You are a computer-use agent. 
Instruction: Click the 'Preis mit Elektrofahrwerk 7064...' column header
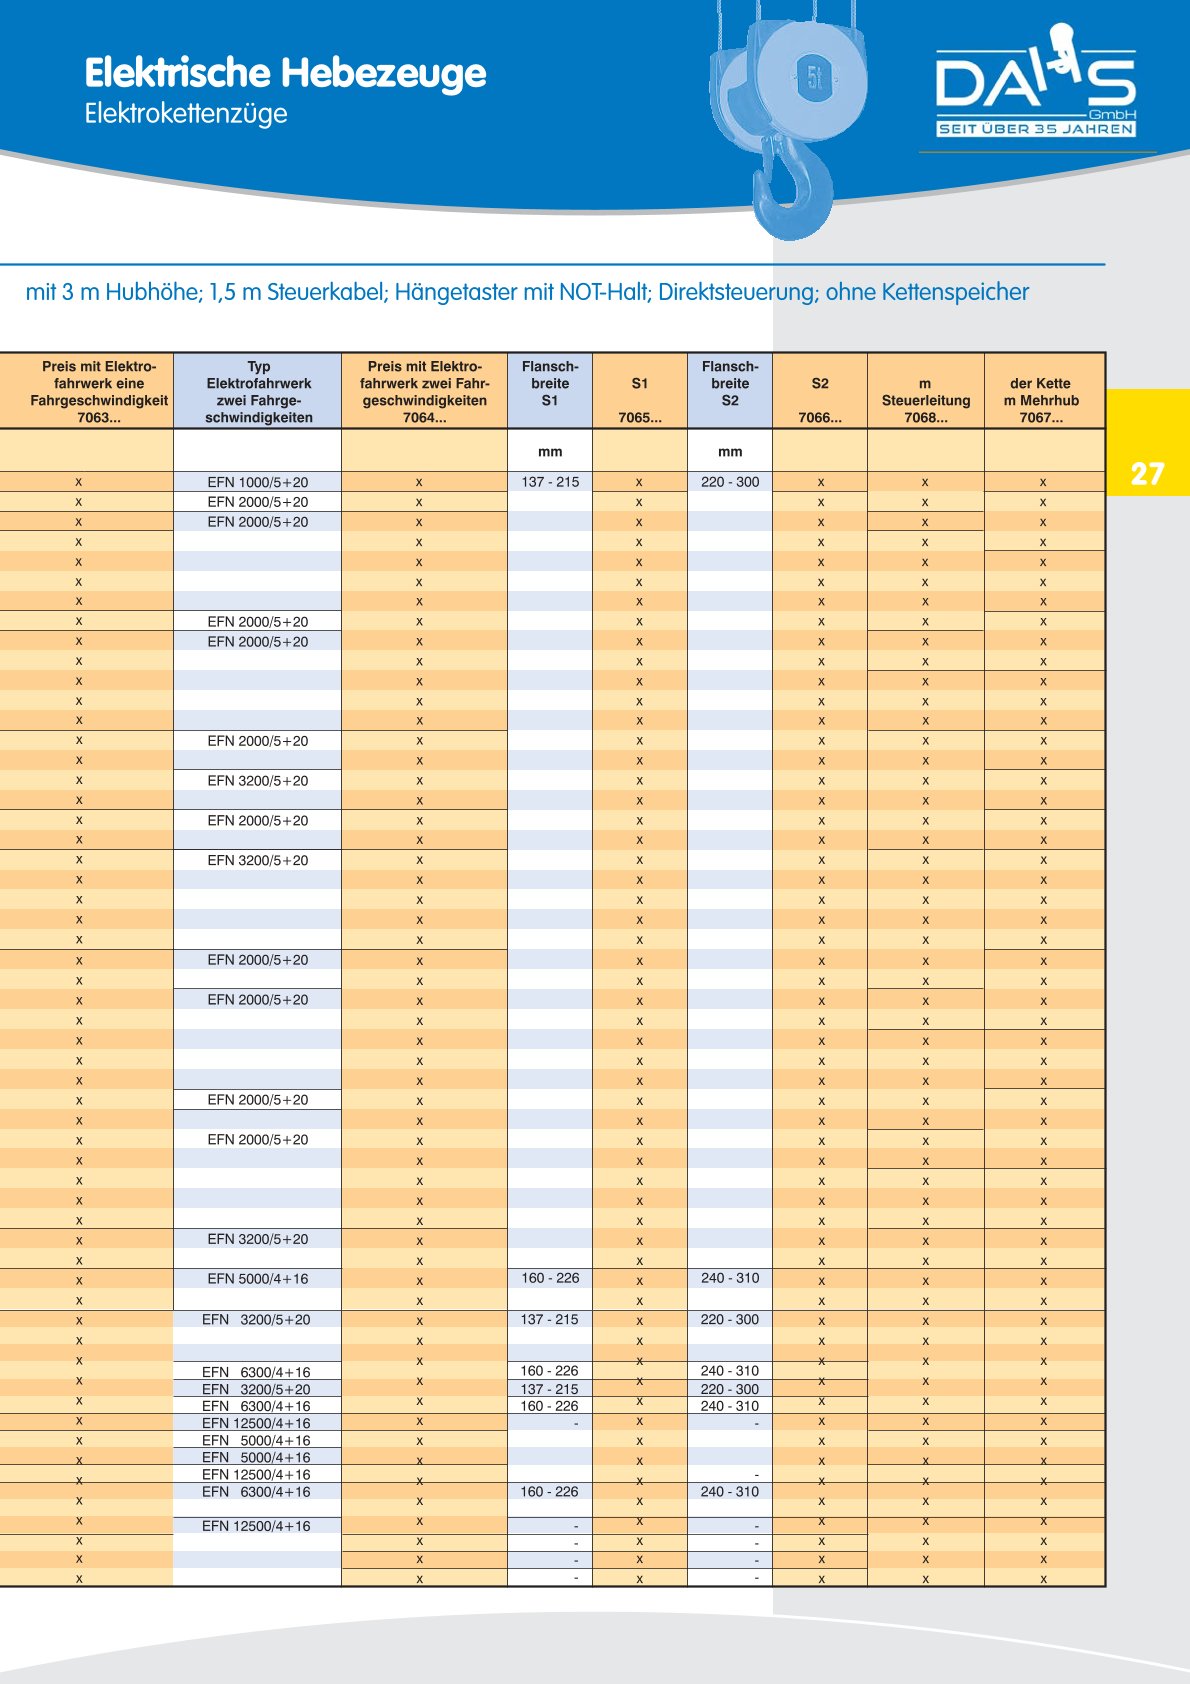[x=424, y=391]
